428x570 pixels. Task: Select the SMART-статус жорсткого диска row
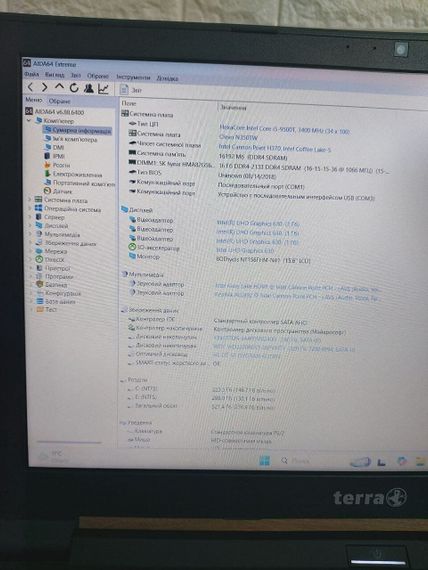click(x=168, y=363)
